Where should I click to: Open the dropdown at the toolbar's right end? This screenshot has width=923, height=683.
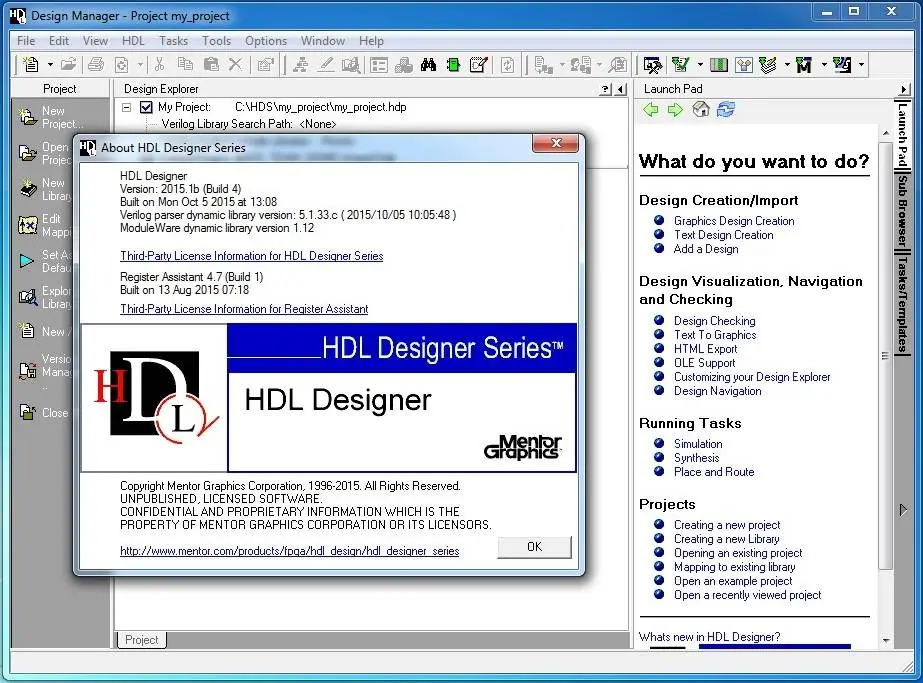click(x=861, y=64)
